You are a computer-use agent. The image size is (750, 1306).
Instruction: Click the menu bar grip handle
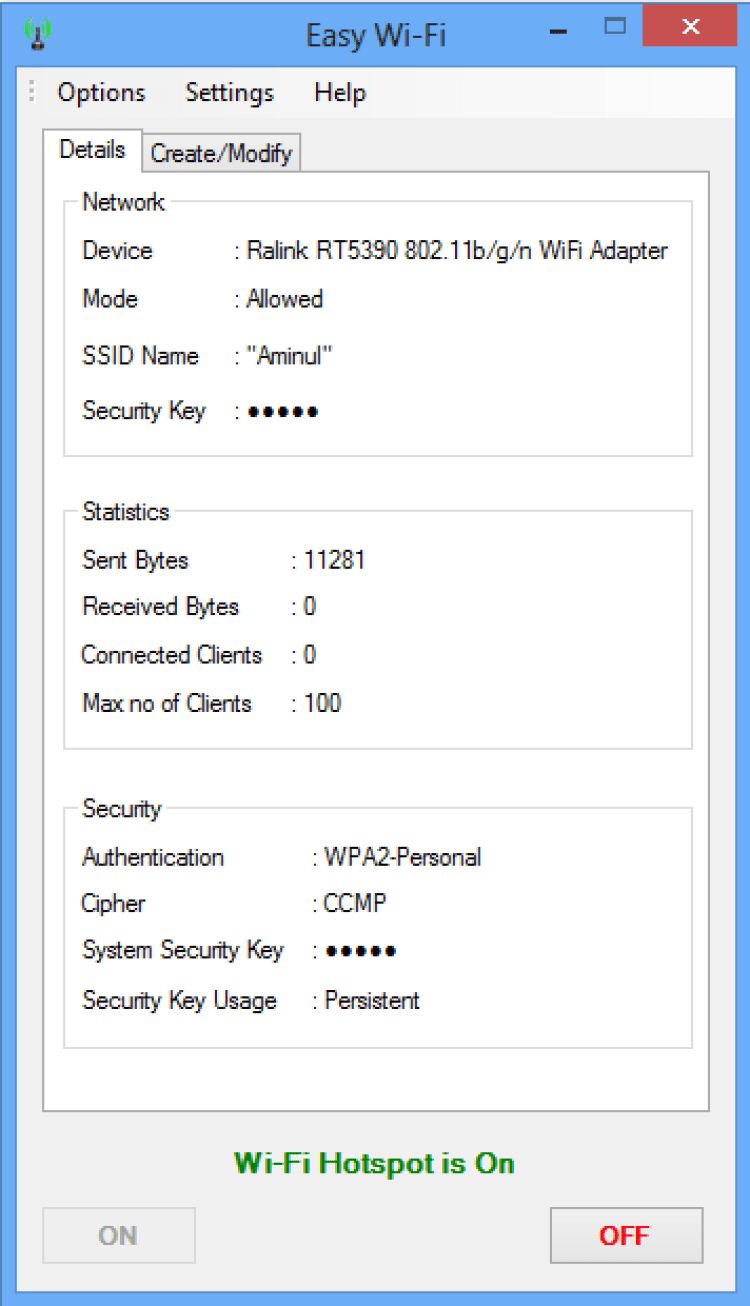pos(32,93)
